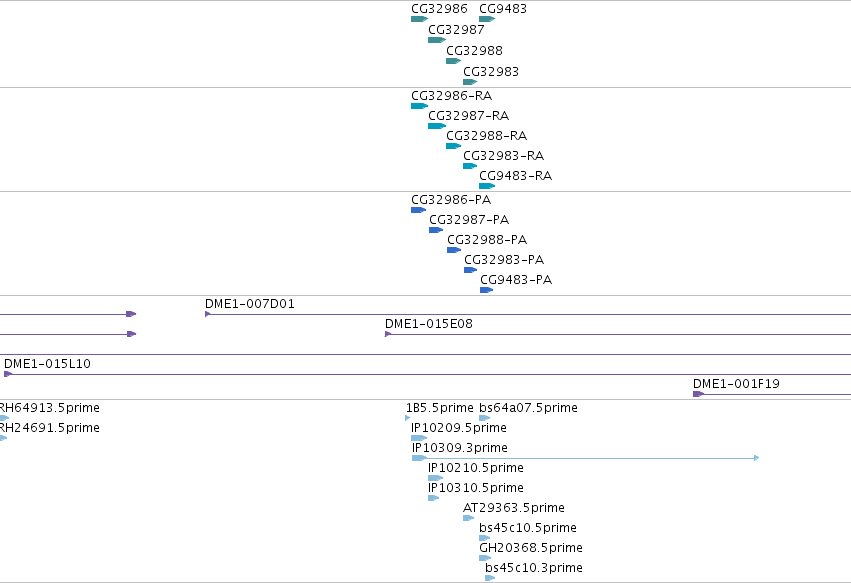Click the CG32987 gene feature
The width and height of the screenshot is (851, 583).
point(437,40)
